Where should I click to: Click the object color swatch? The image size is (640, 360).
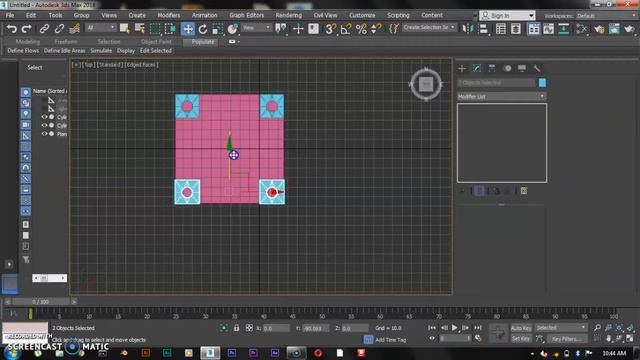pyautogui.click(x=542, y=83)
